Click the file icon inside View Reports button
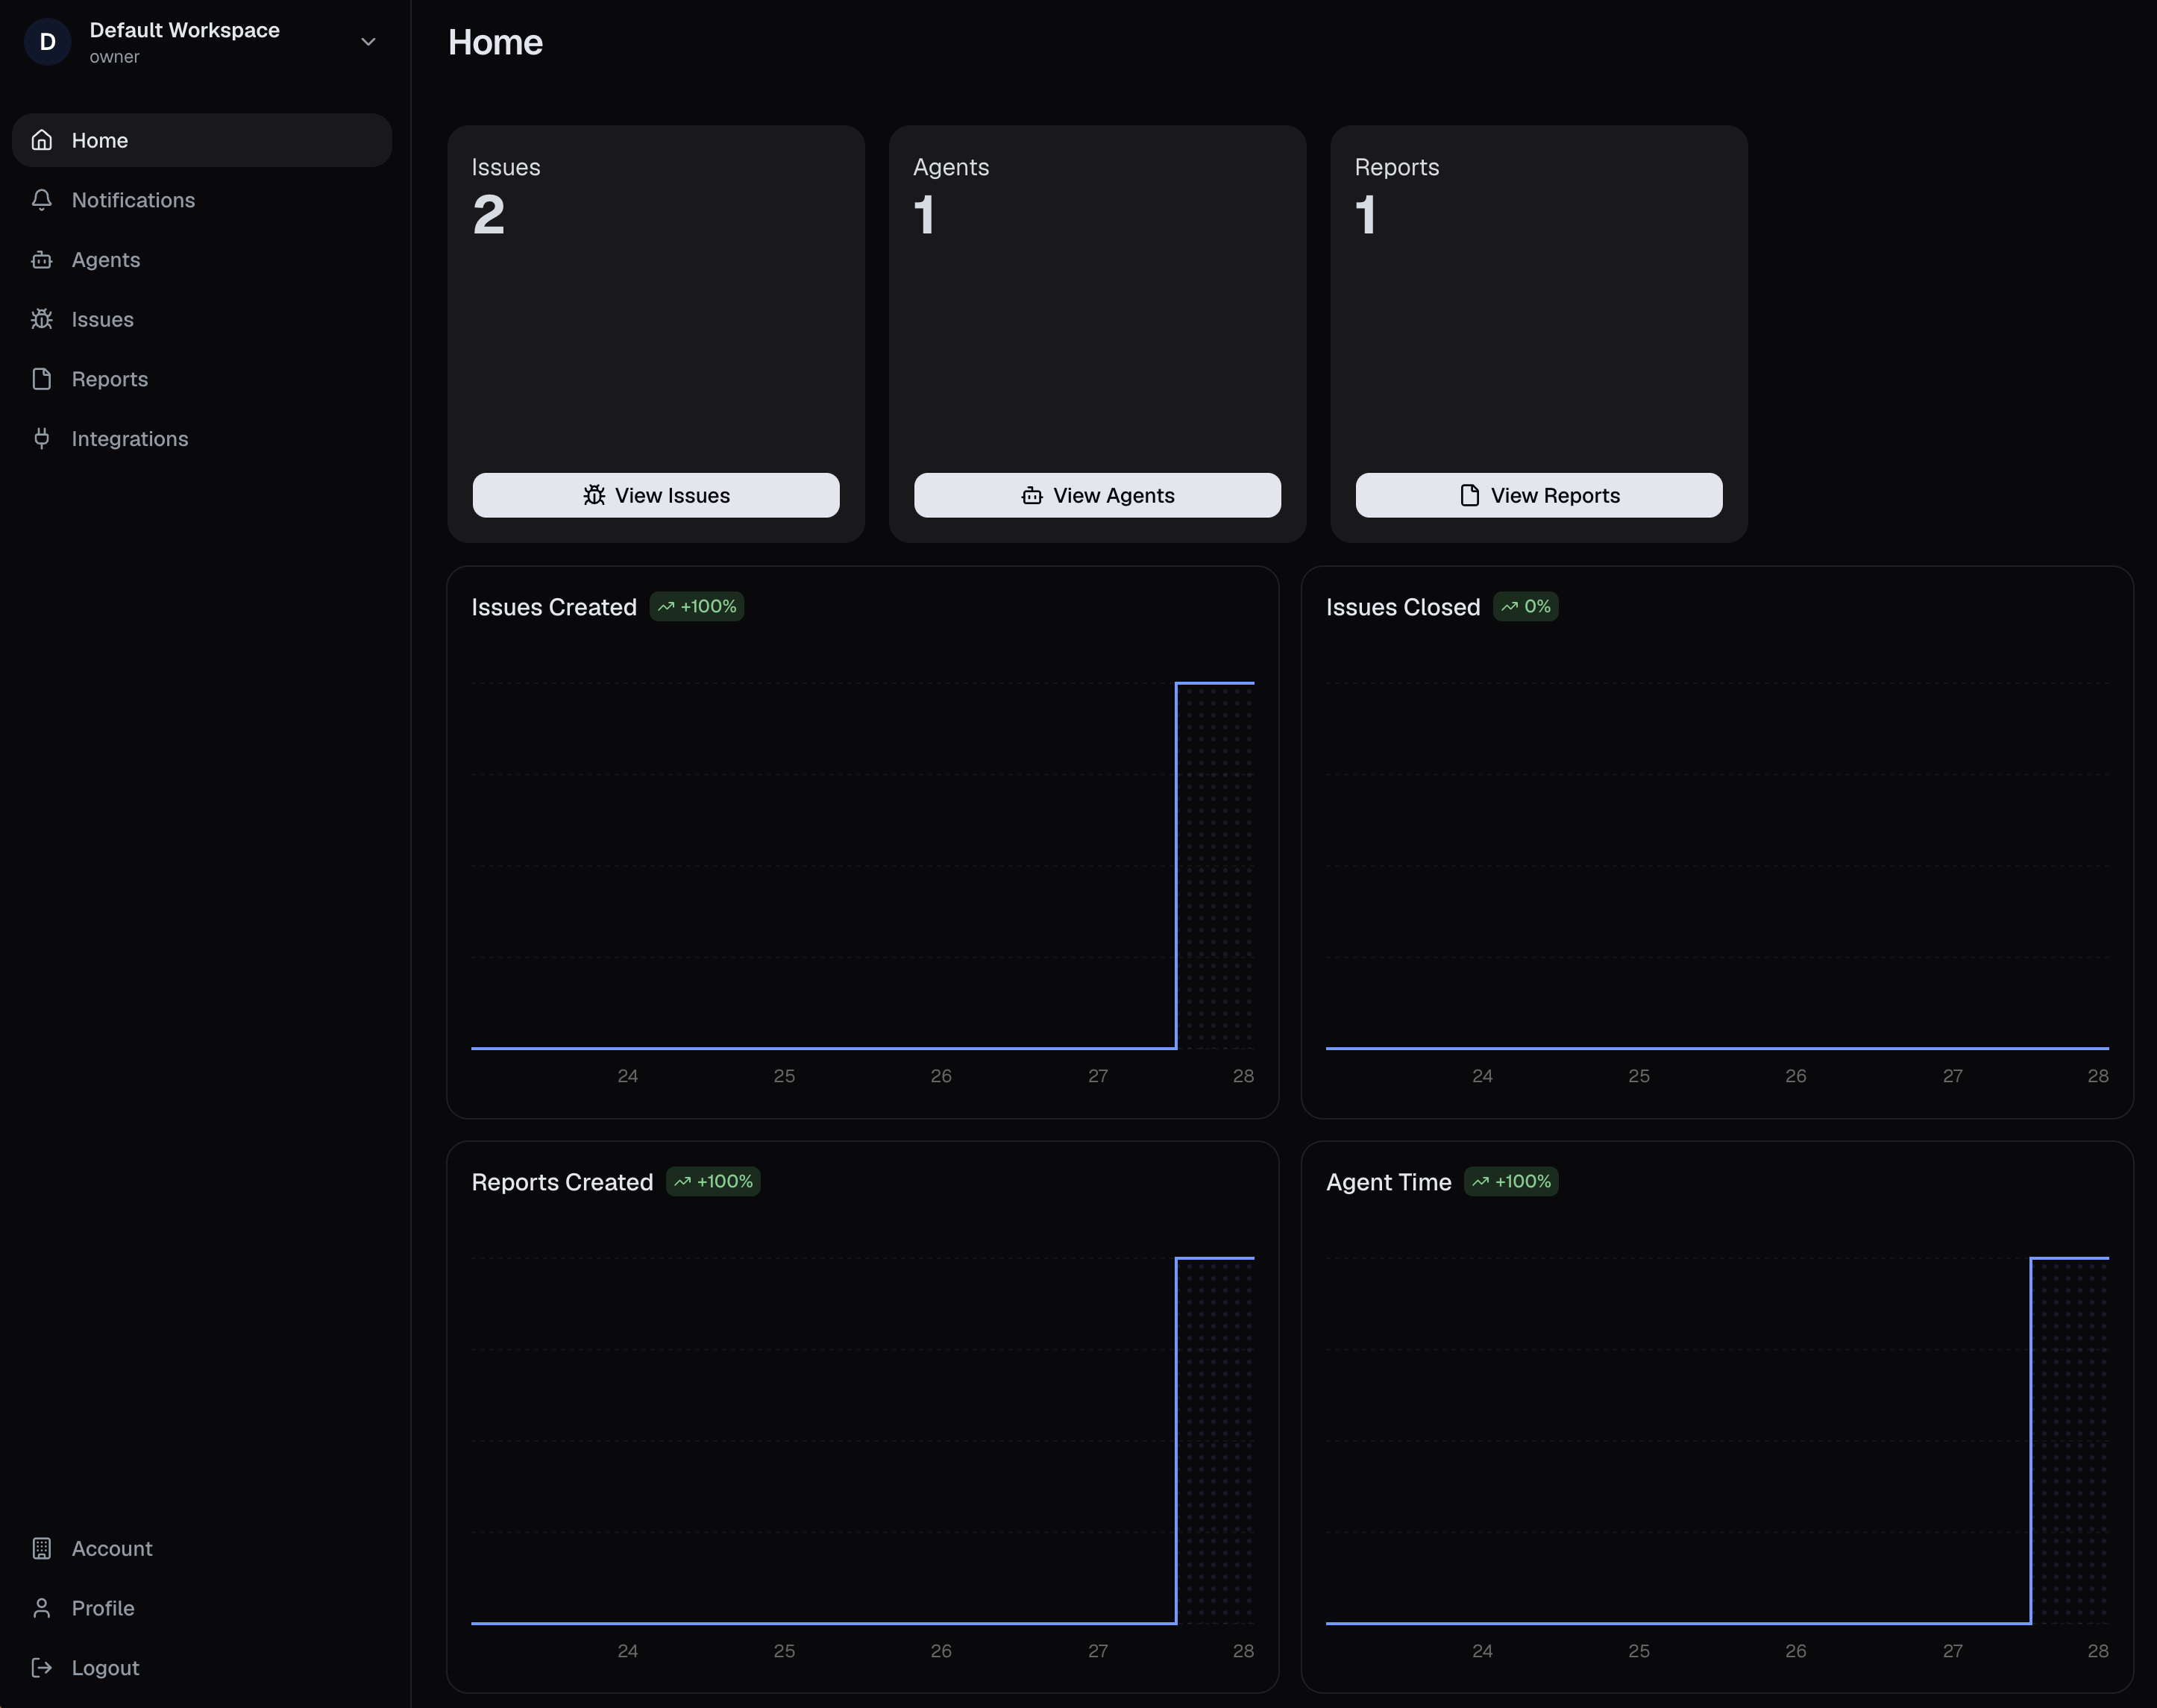Image resolution: width=2157 pixels, height=1708 pixels. (1469, 495)
